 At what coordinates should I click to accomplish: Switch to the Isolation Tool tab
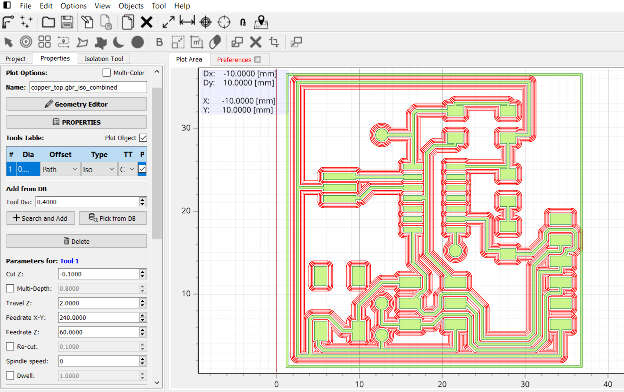coord(104,59)
